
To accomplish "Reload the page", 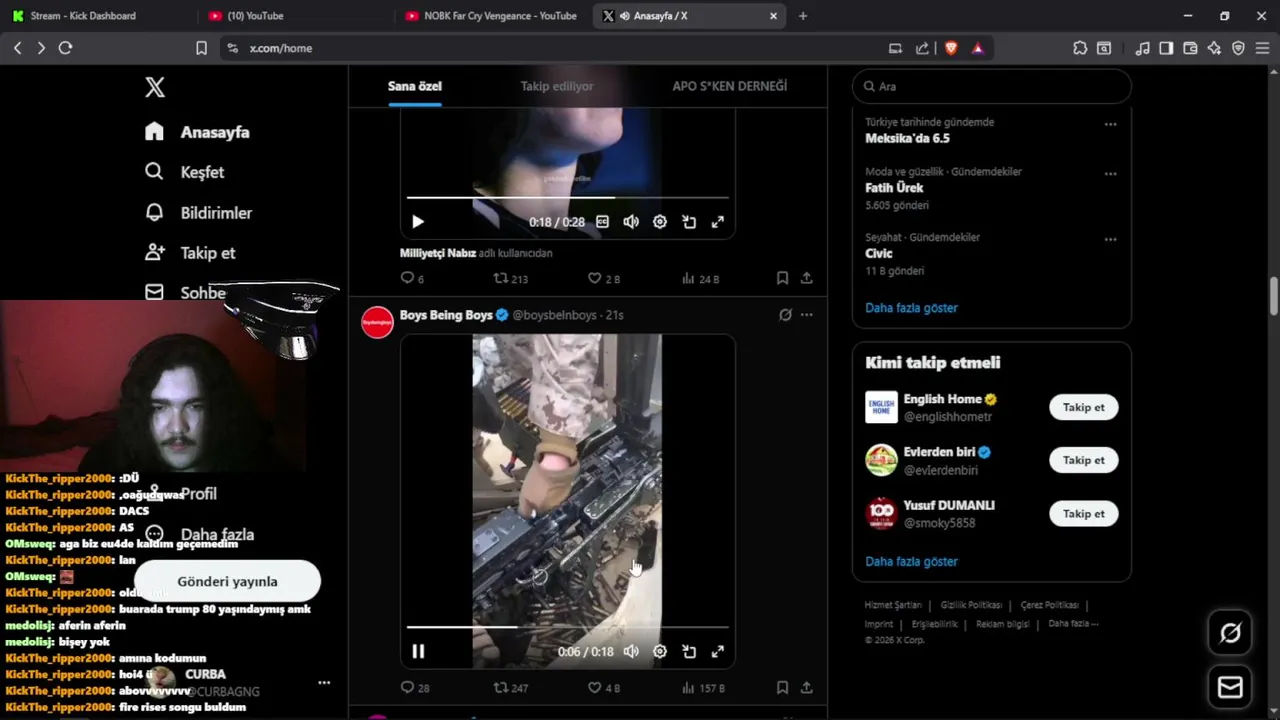I will [x=66, y=48].
